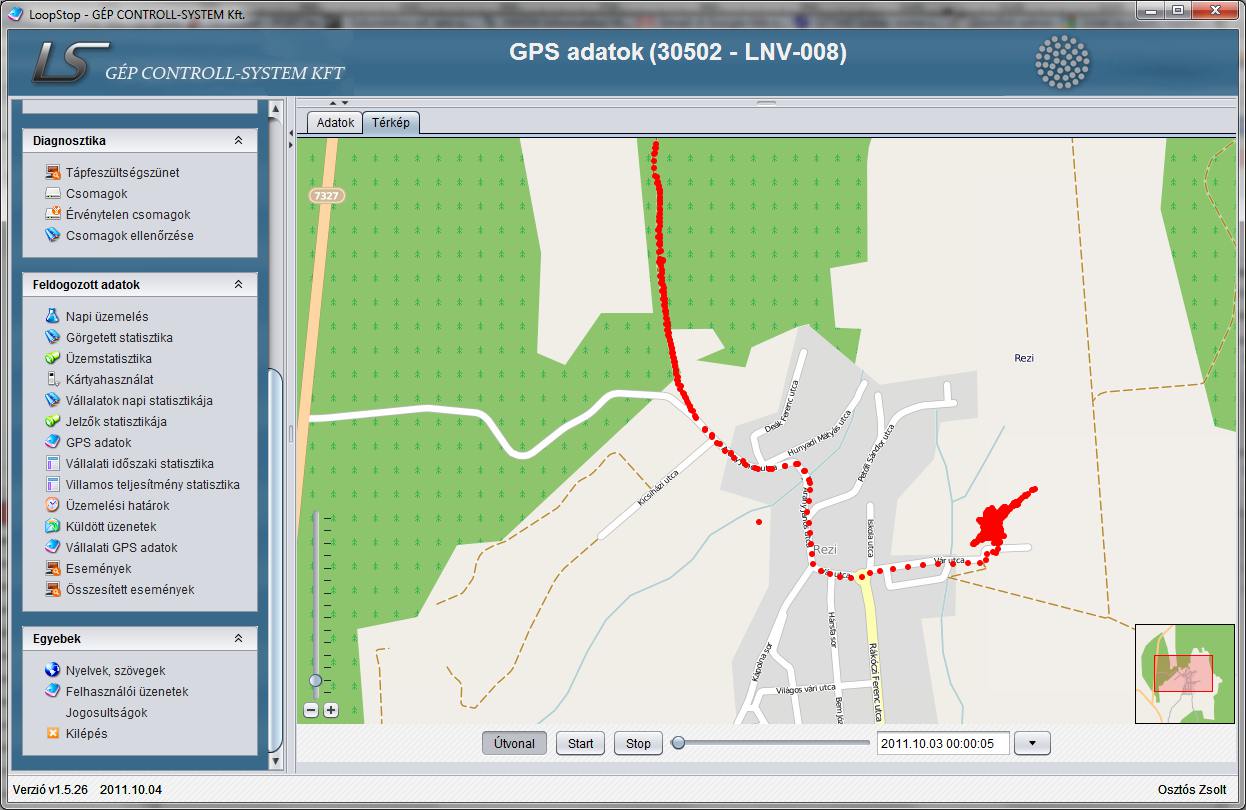Open Nyelvek, szövegek globe icon
Viewport: 1246px width, 810px height.
pyautogui.click(x=54, y=671)
